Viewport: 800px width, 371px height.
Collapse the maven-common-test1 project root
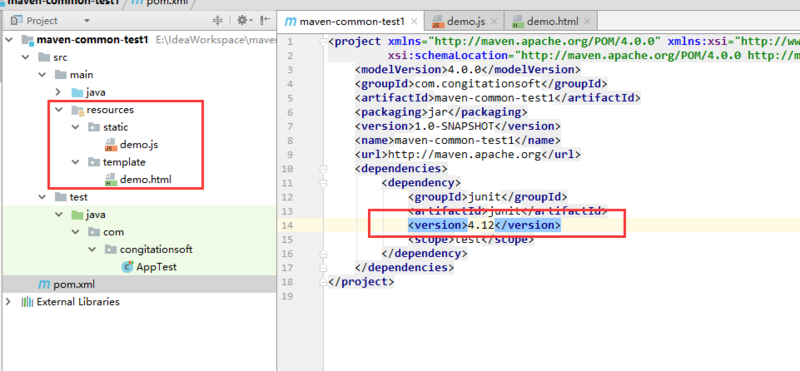9,40
